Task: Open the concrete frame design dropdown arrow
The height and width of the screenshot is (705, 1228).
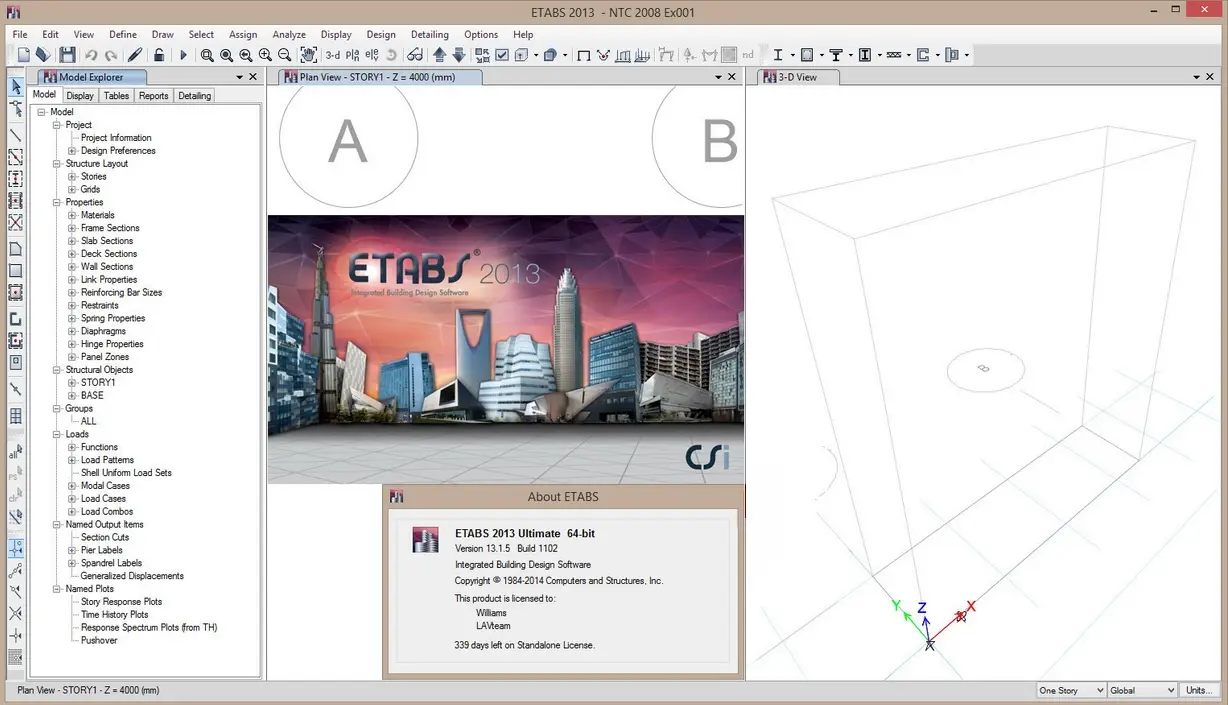Action: [822, 55]
